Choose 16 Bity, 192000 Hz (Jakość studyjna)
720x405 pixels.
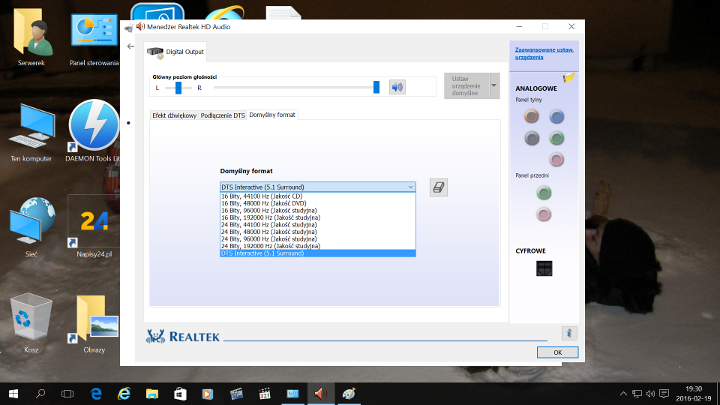point(318,217)
